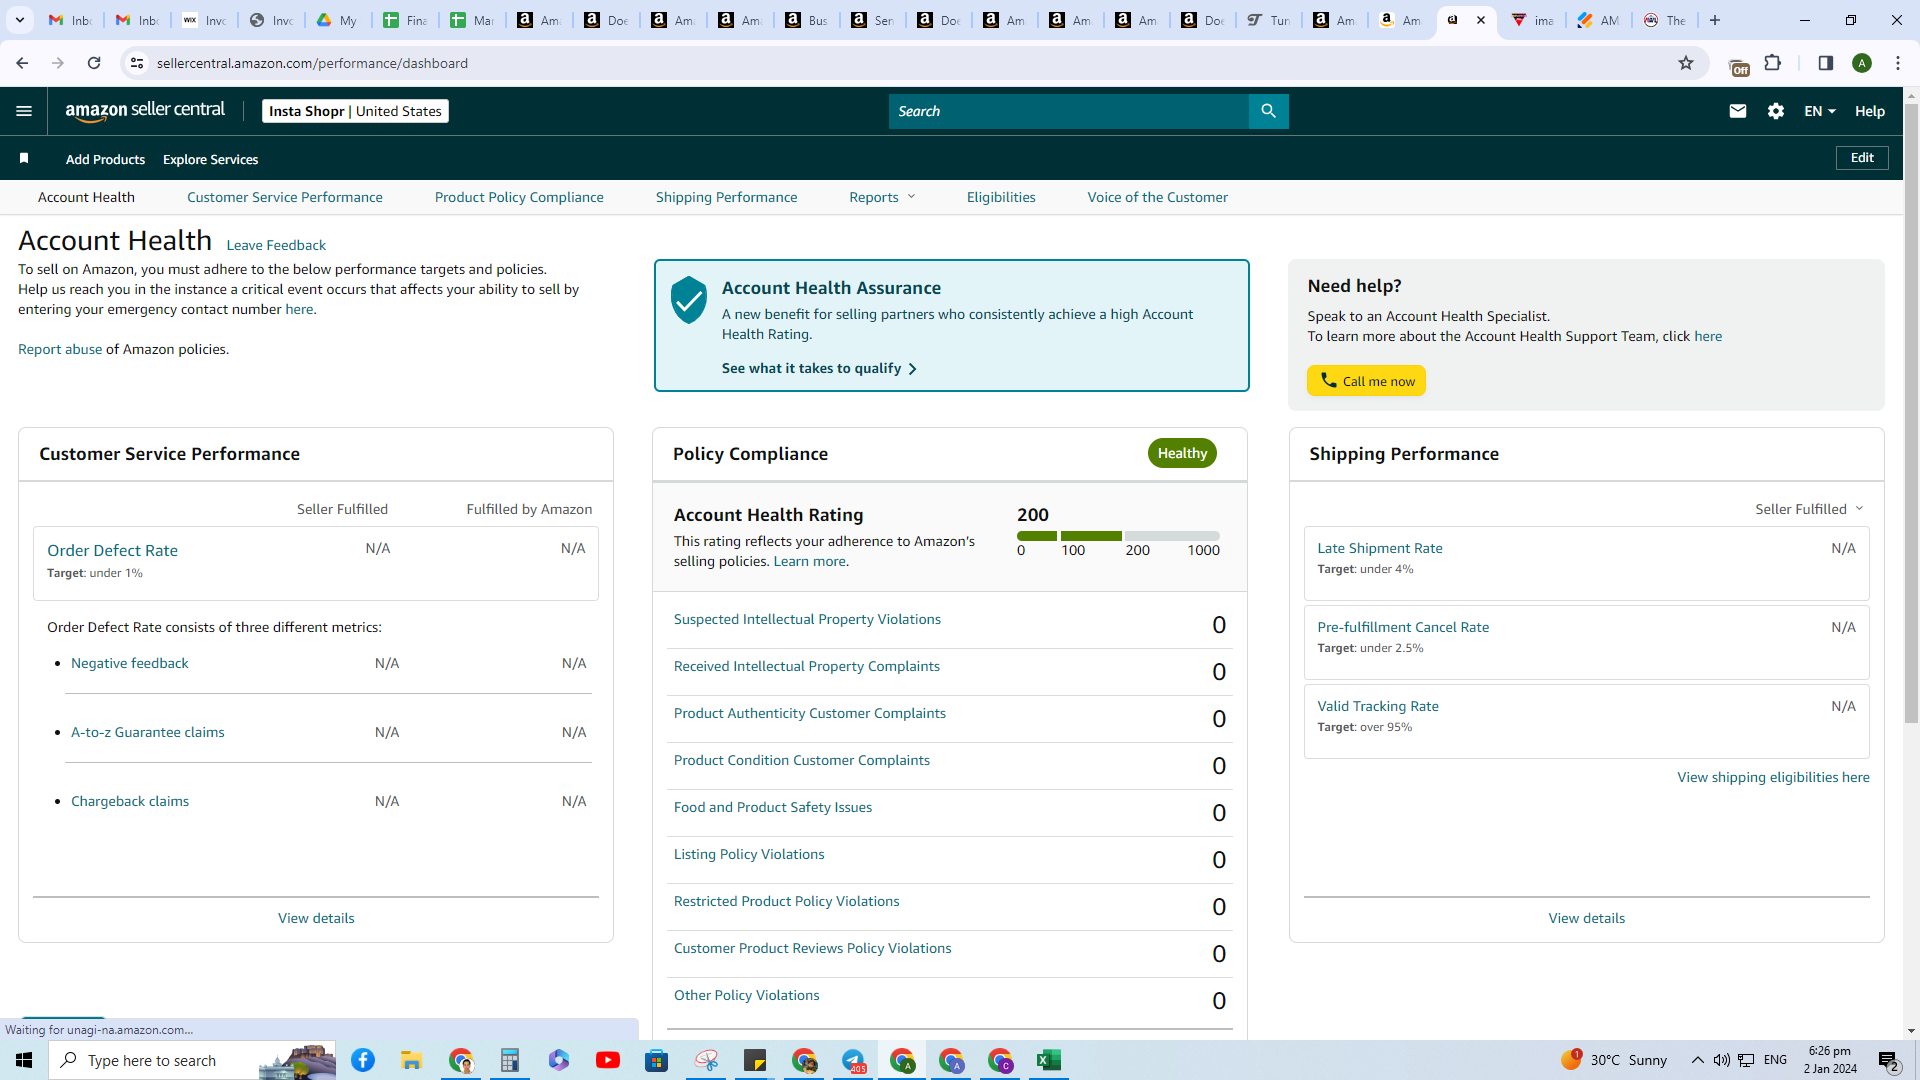The image size is (1920, 1080).
Task: Open the messages envelope icon
Action: 1738,111
